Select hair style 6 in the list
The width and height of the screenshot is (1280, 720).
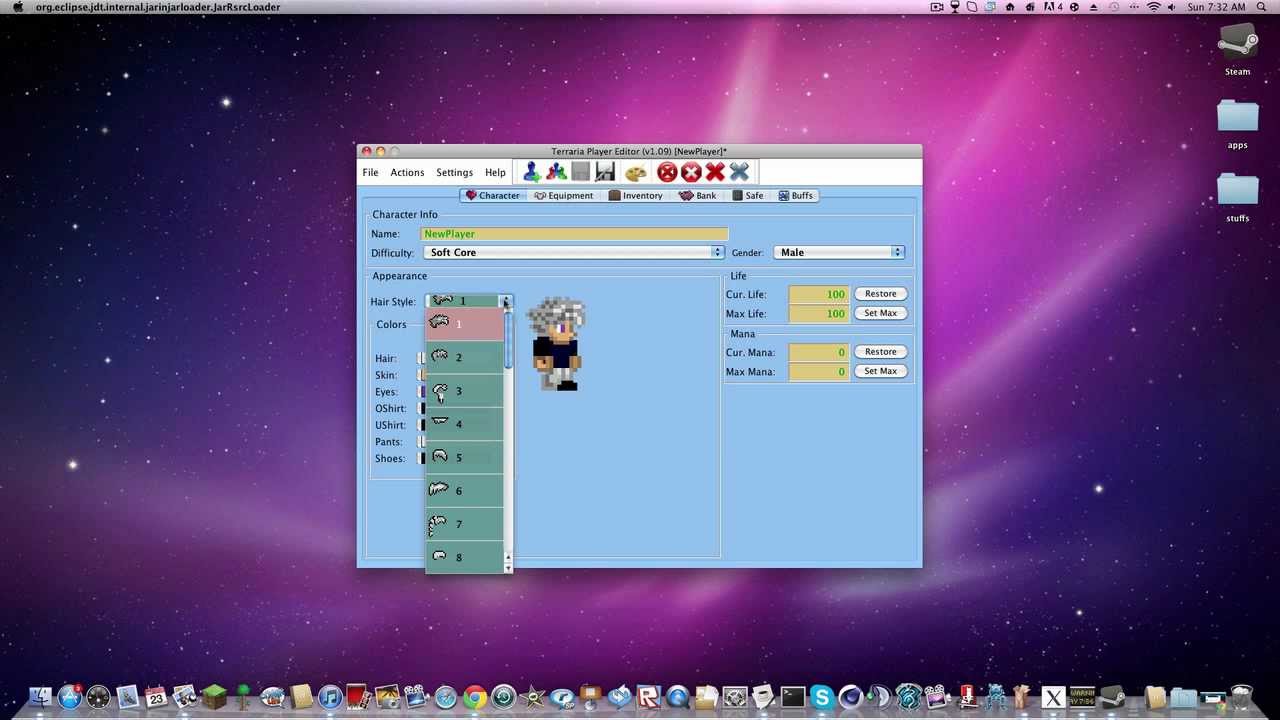pos(465,491)
